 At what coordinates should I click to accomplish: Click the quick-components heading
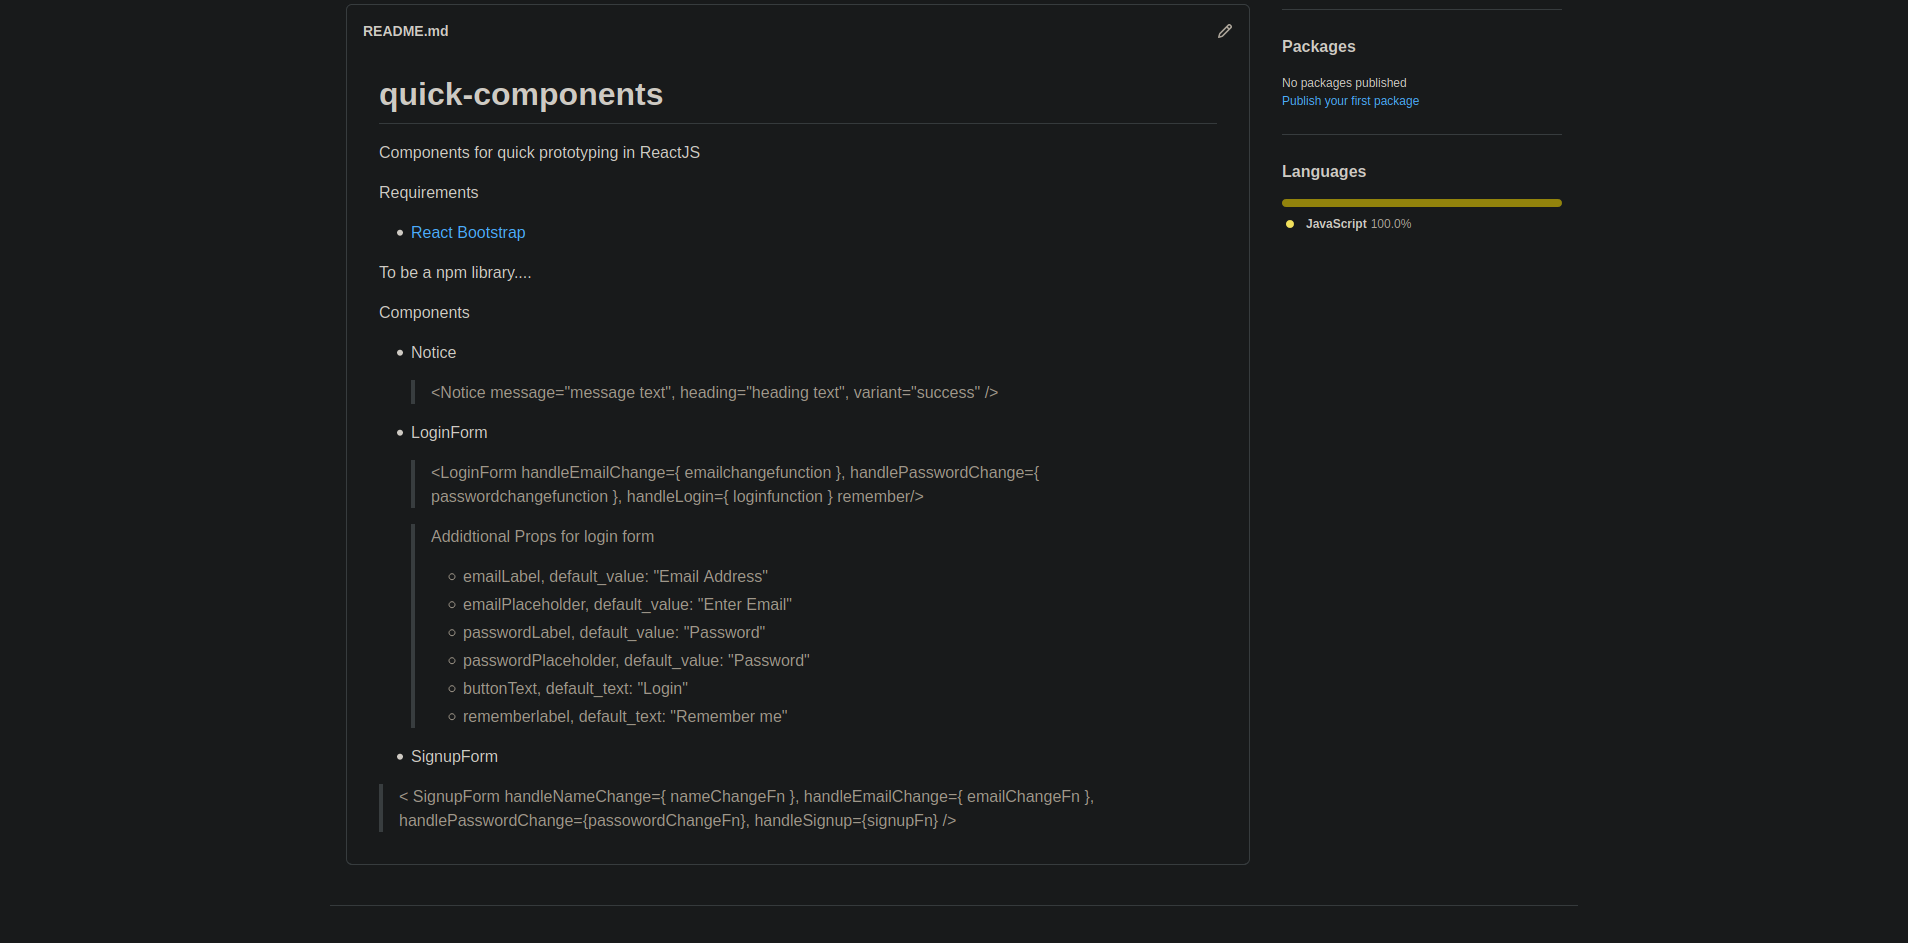tap(520, 94)
